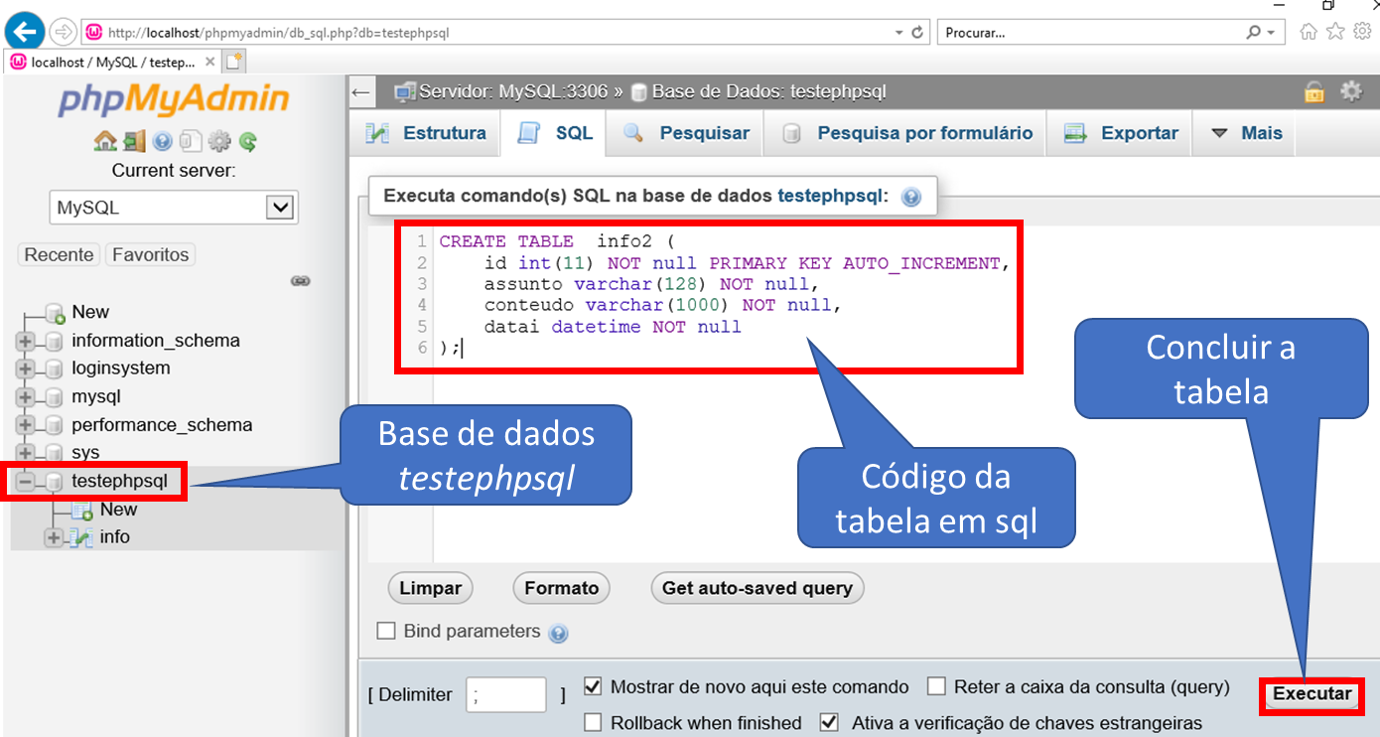Expand the performance_schema database node
The image size is (1380, 737).
pyautogui.click(x=25, y=425)
